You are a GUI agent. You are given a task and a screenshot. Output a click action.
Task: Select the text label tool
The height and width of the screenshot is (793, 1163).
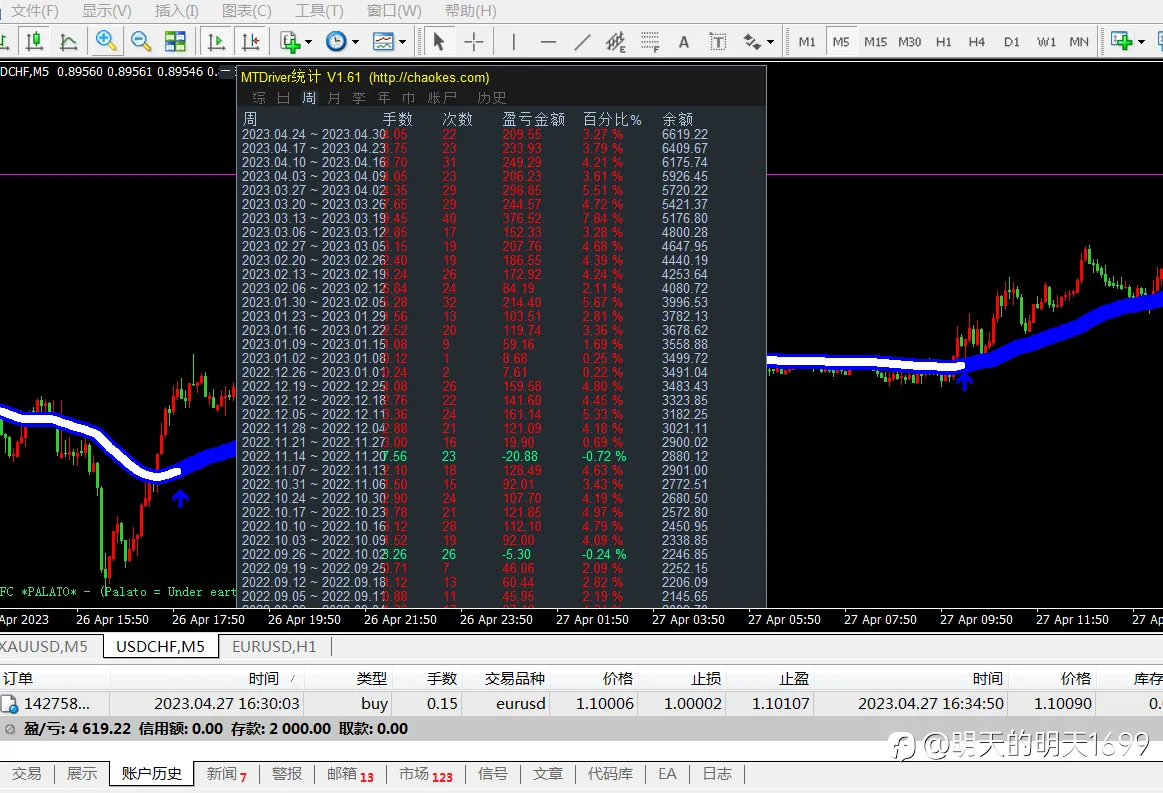(x=718, y=42)
